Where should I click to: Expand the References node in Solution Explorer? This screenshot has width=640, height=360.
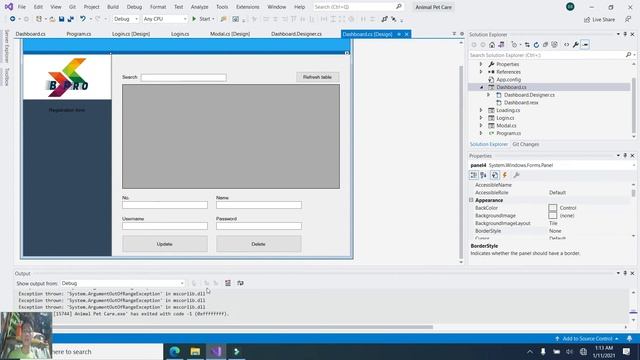point(481,72)
